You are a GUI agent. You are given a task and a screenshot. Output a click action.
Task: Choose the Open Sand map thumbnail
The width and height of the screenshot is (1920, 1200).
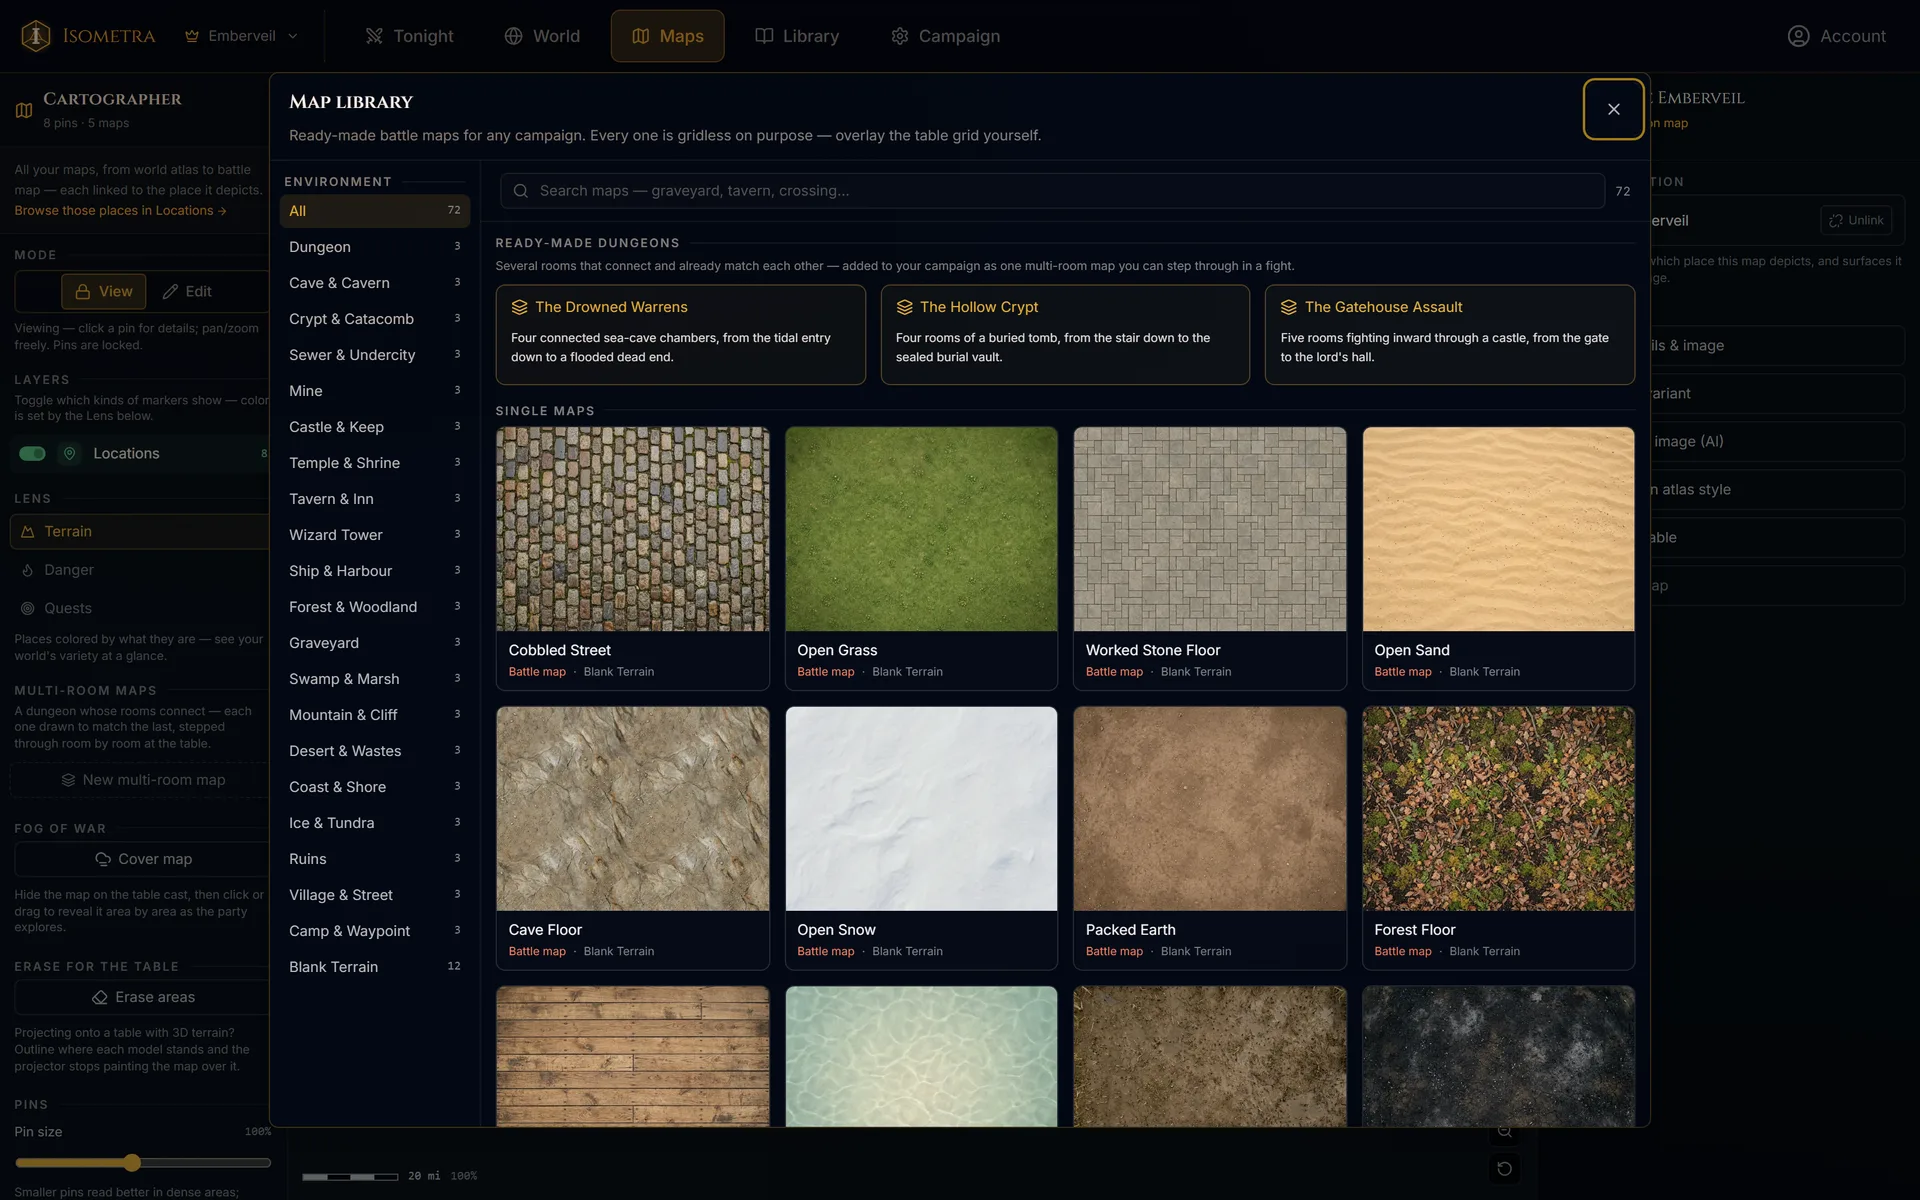click(x=1498, y=529)
